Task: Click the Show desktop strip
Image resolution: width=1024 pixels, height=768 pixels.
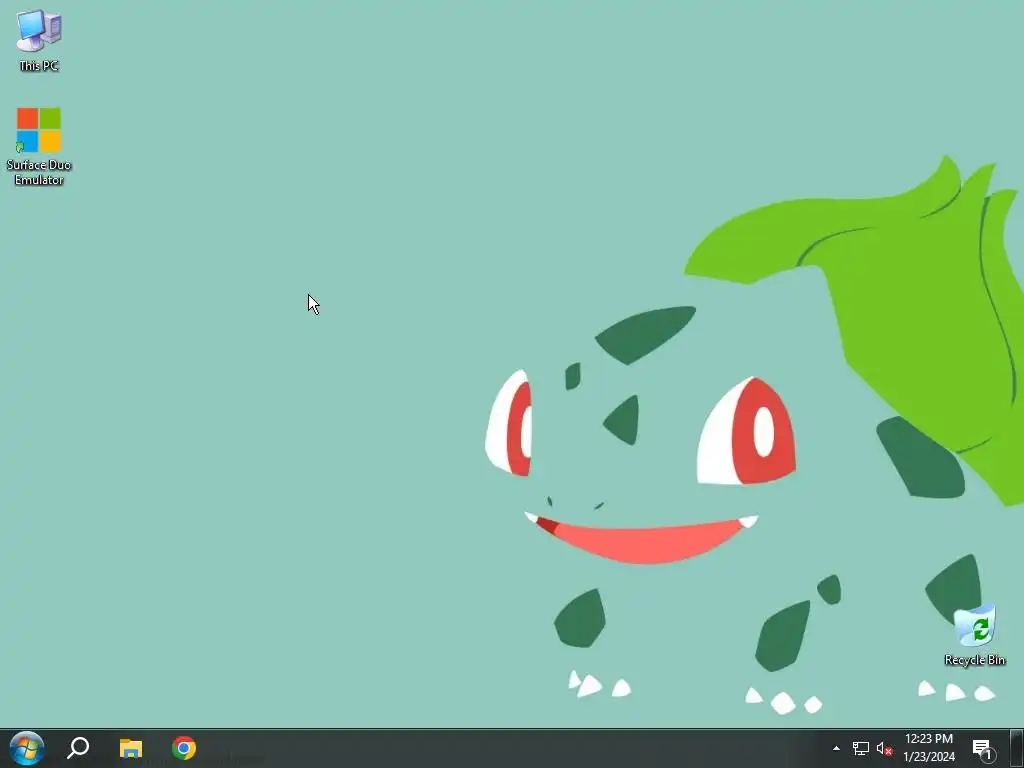Action: point(1017,748)
